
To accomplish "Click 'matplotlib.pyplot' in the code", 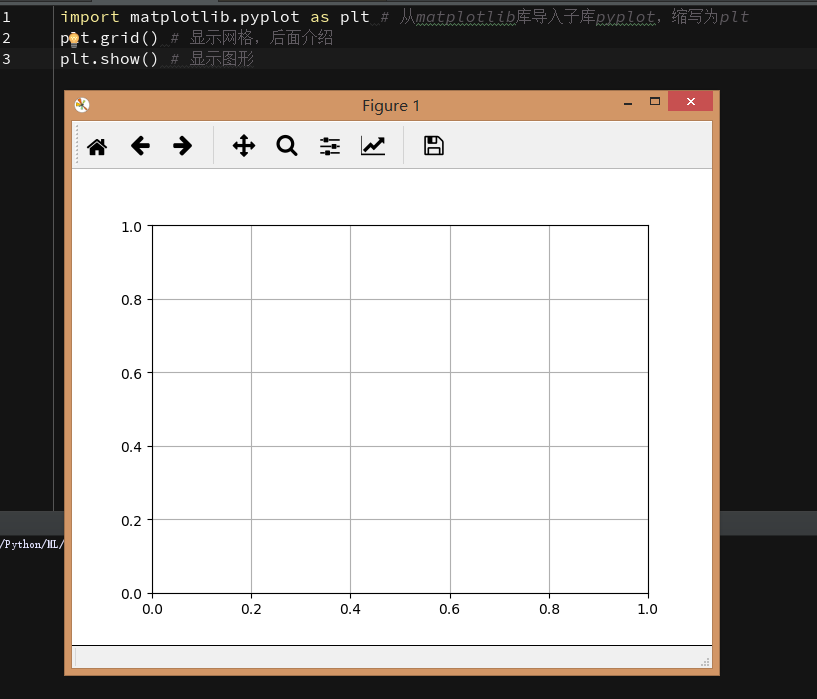I will pyautogui.click(x=215, y=17).
